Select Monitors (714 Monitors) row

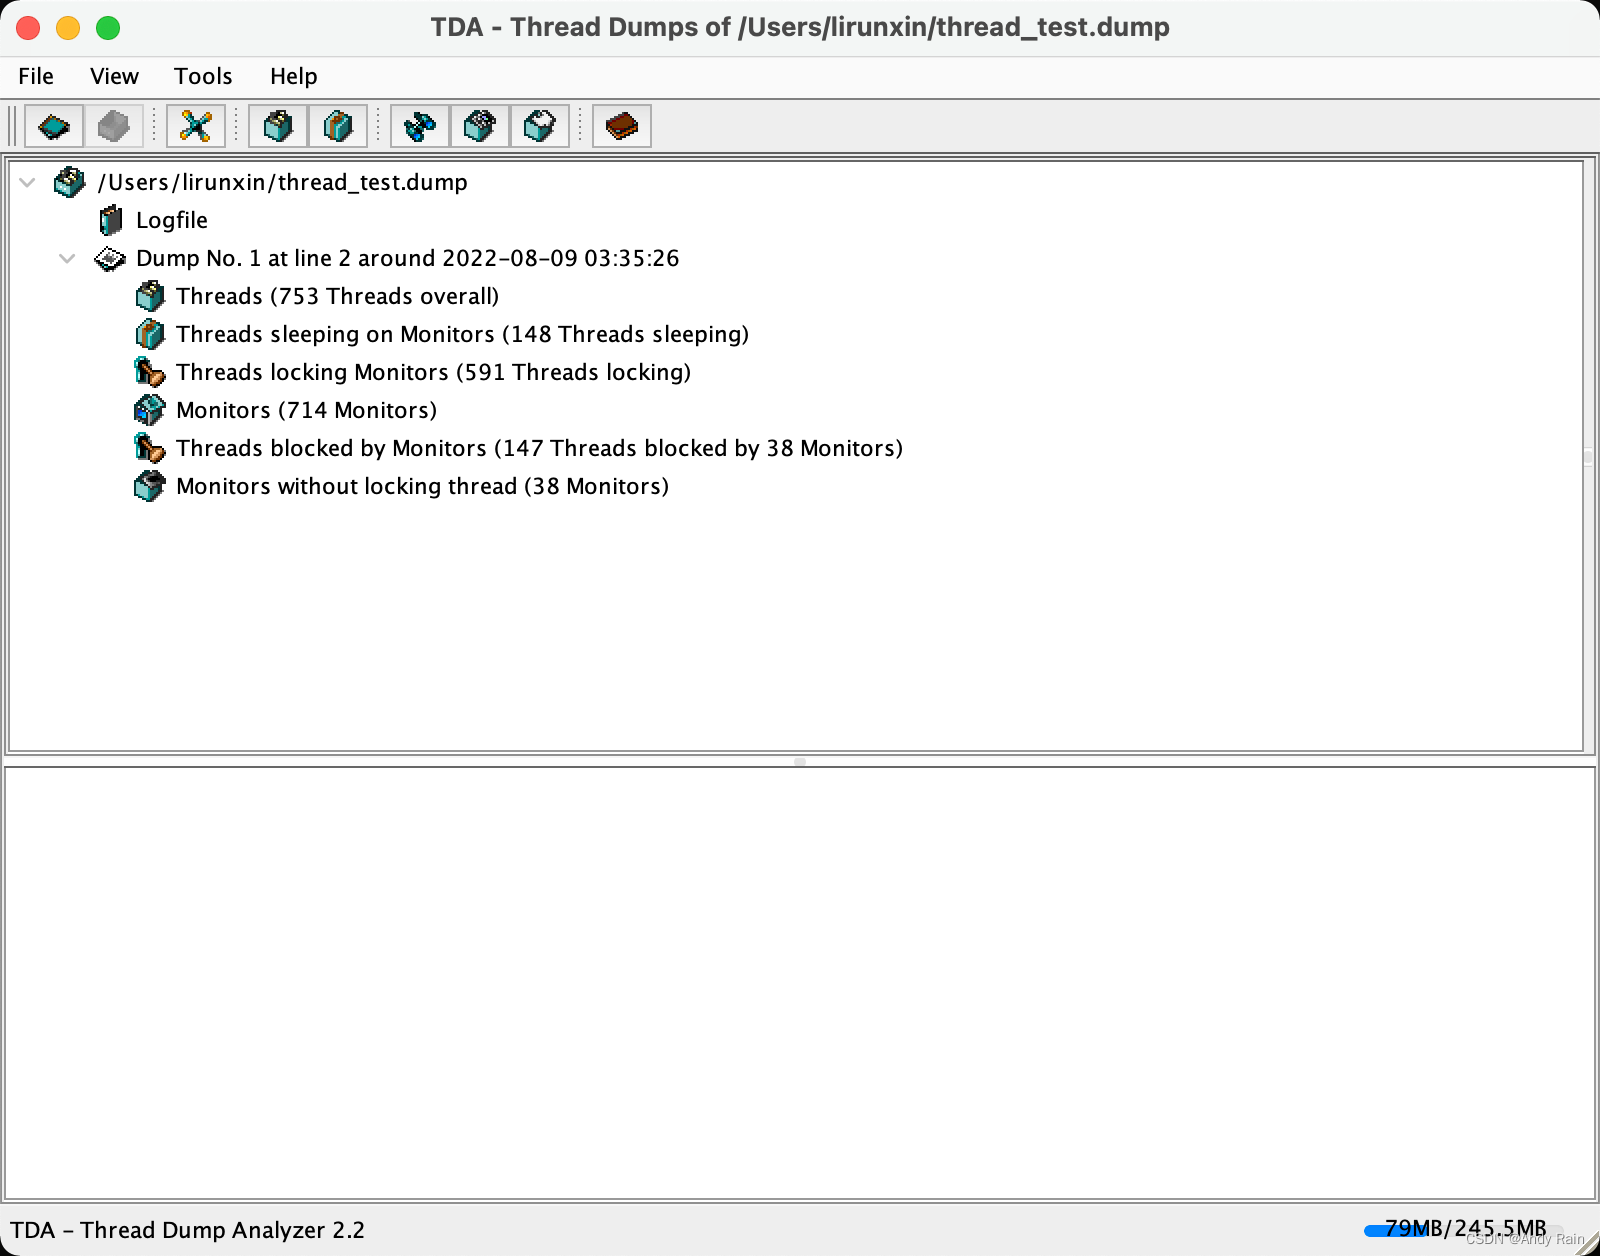click(307, 410)
